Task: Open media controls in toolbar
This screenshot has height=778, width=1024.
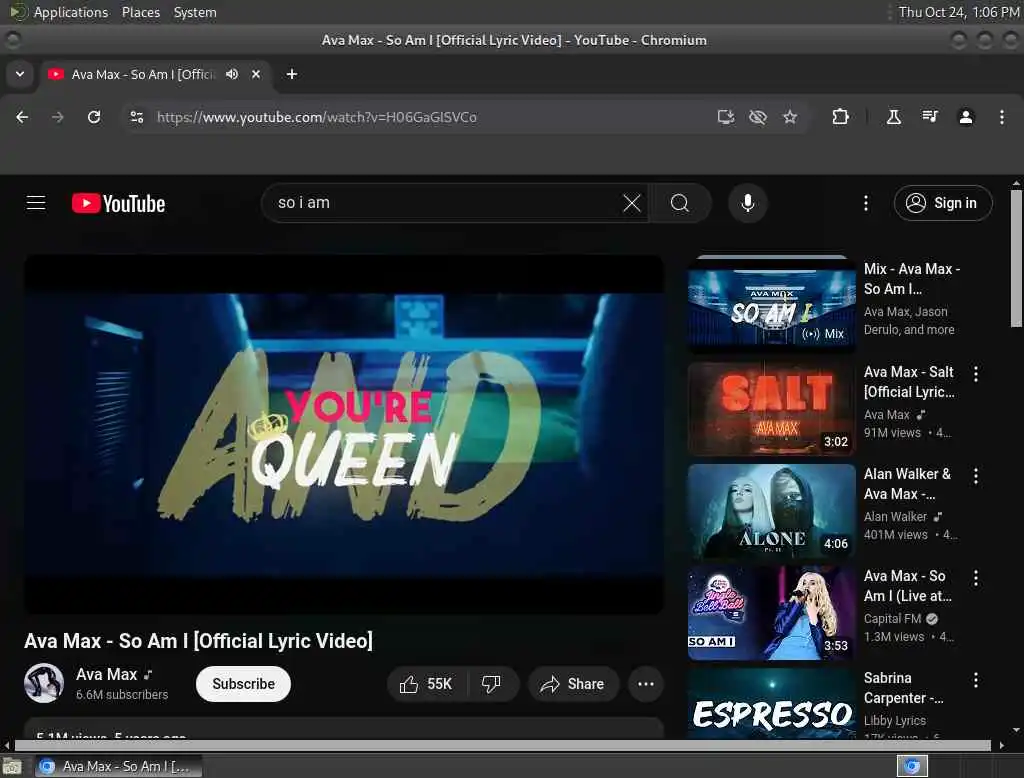Action: 930,117
